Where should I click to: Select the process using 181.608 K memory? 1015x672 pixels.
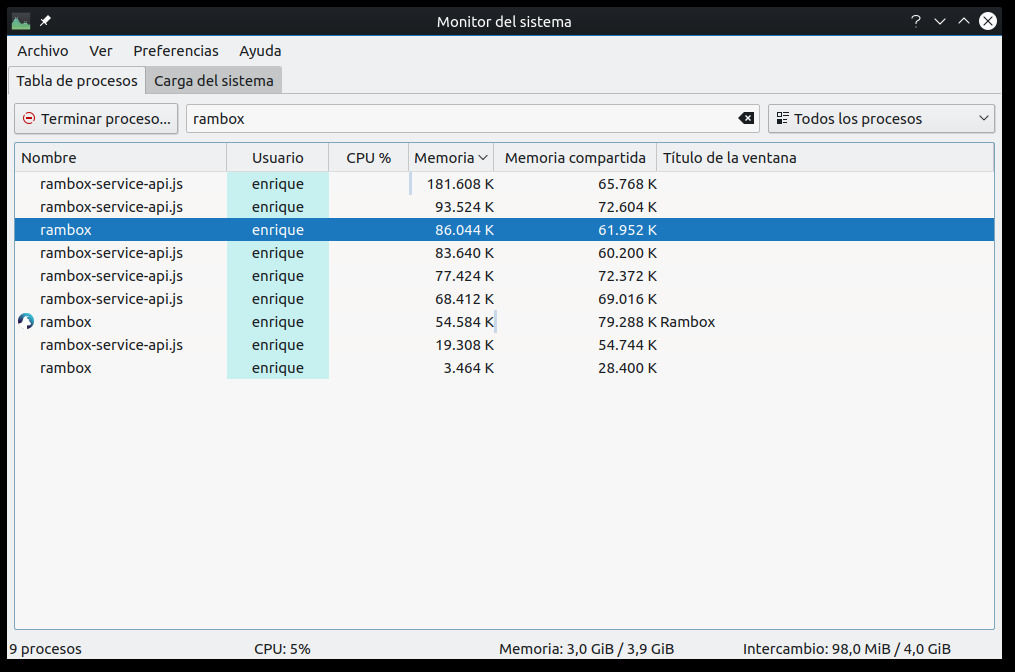coord(504,184)
